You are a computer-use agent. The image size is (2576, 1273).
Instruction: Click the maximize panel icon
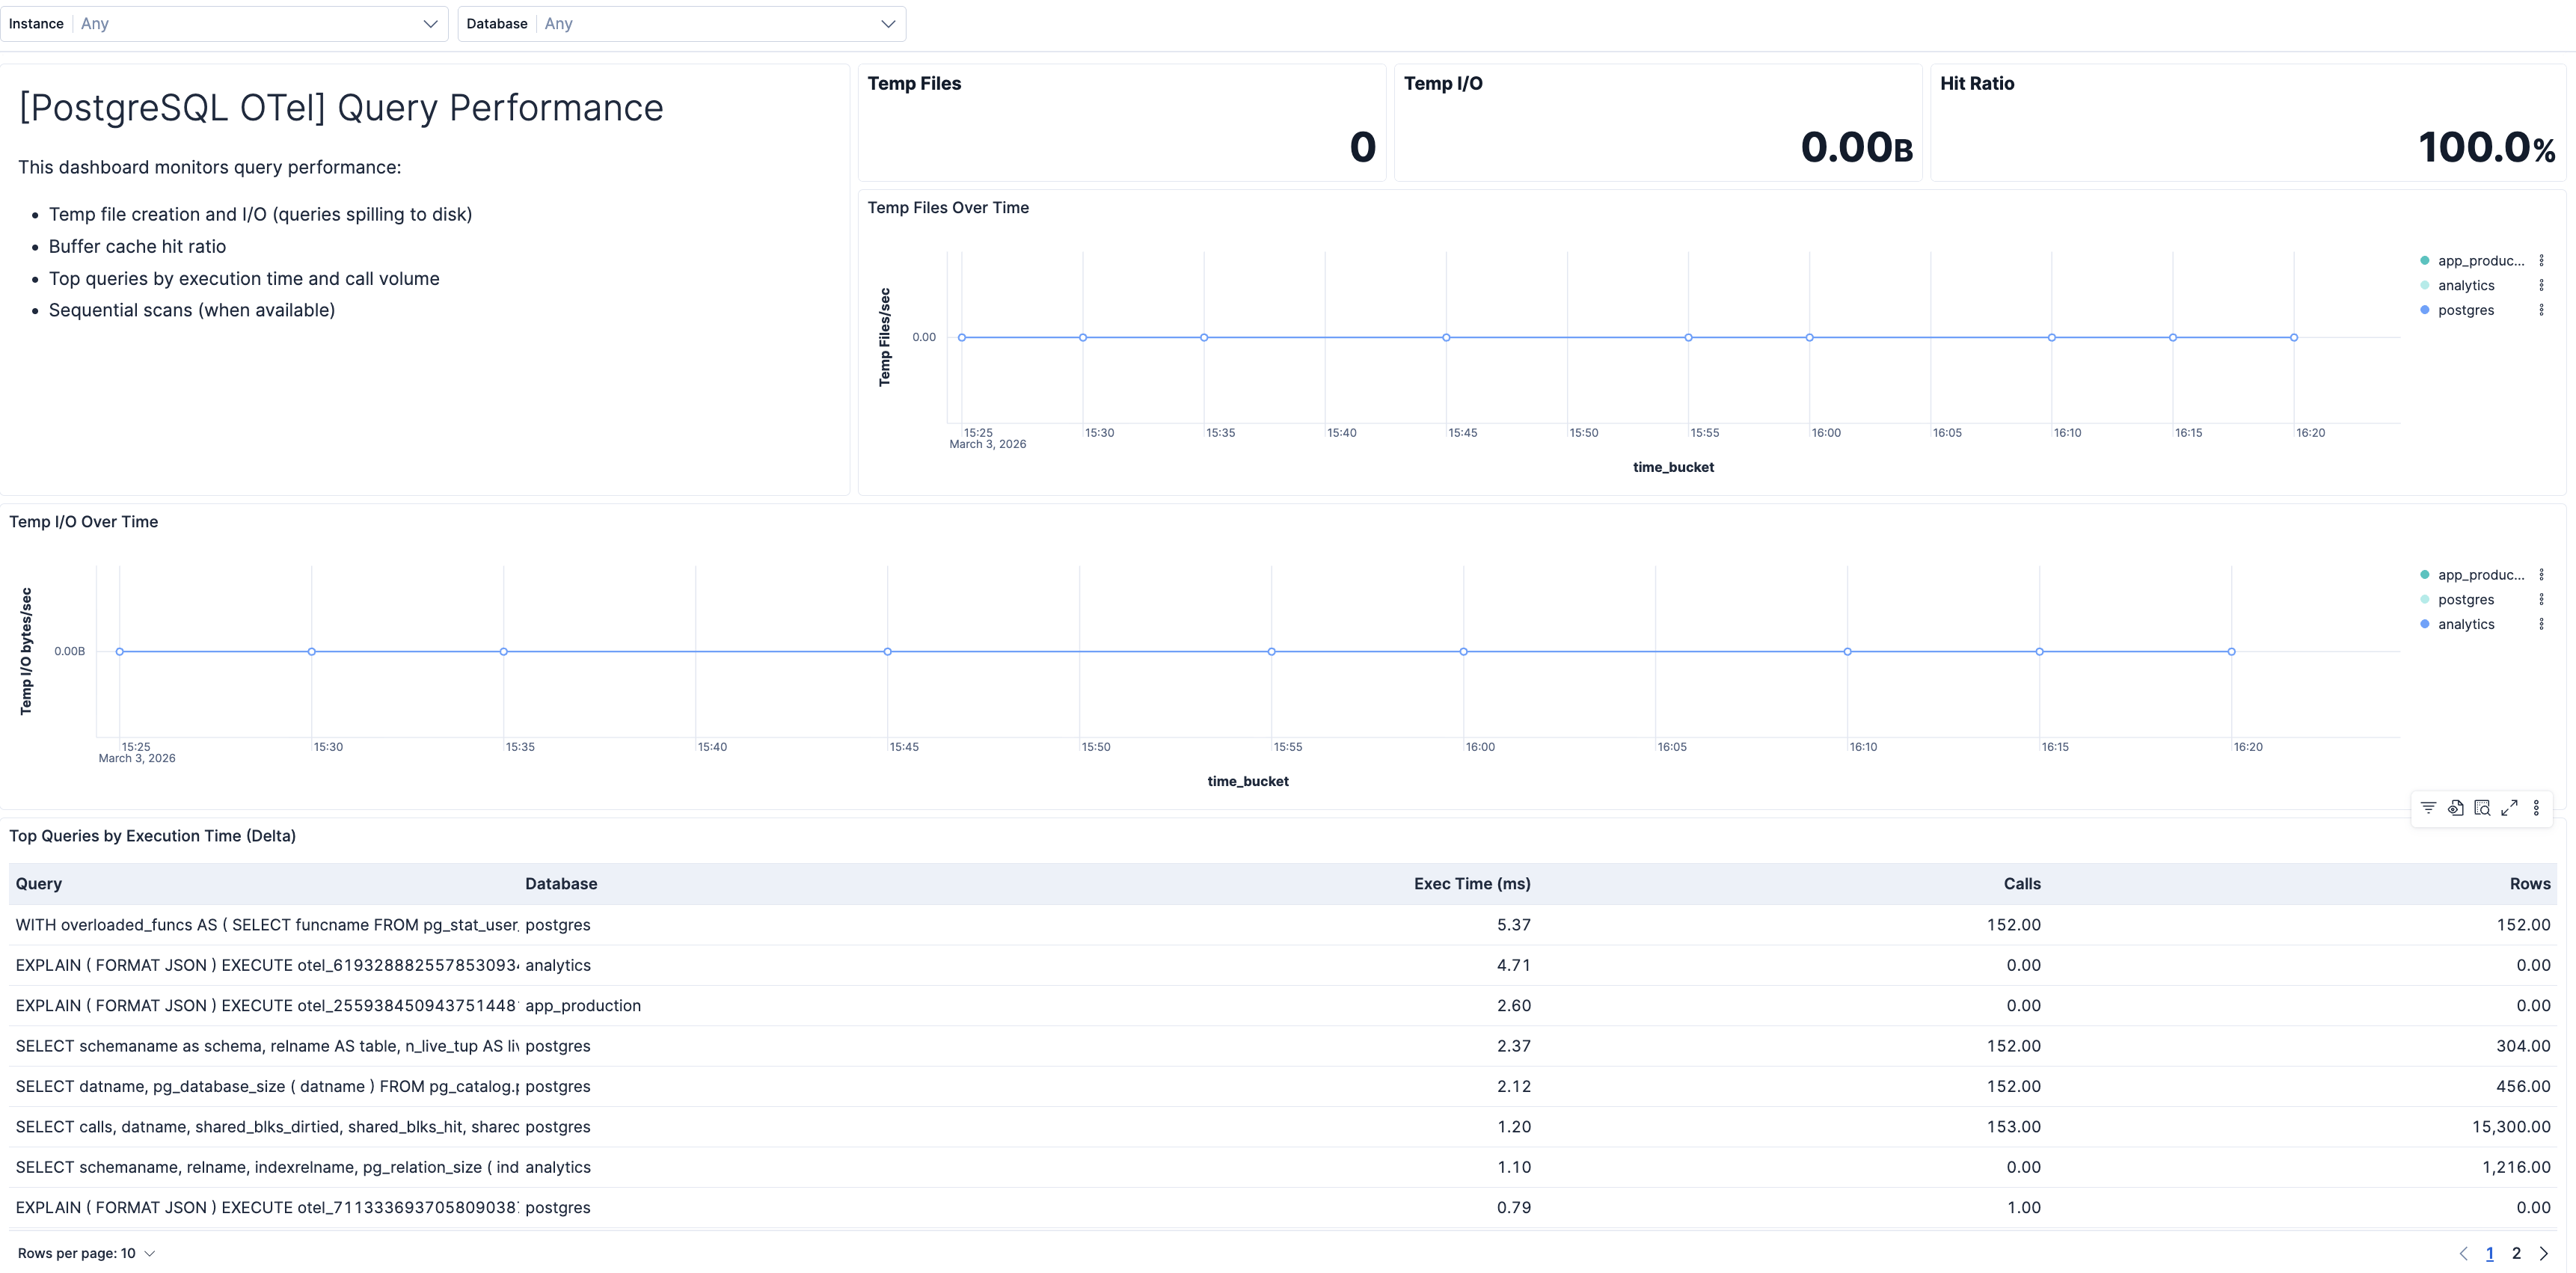click(x=2509, y=808)
